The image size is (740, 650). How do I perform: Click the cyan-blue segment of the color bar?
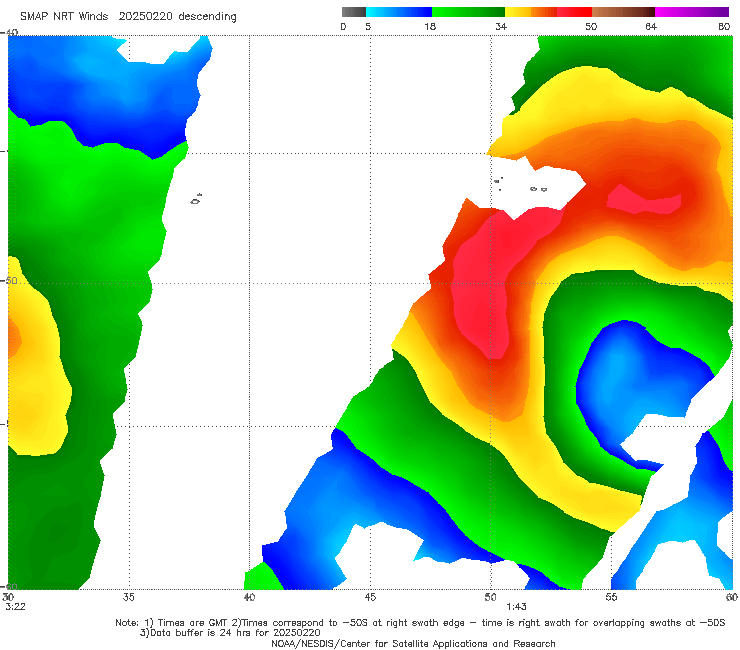399,12
